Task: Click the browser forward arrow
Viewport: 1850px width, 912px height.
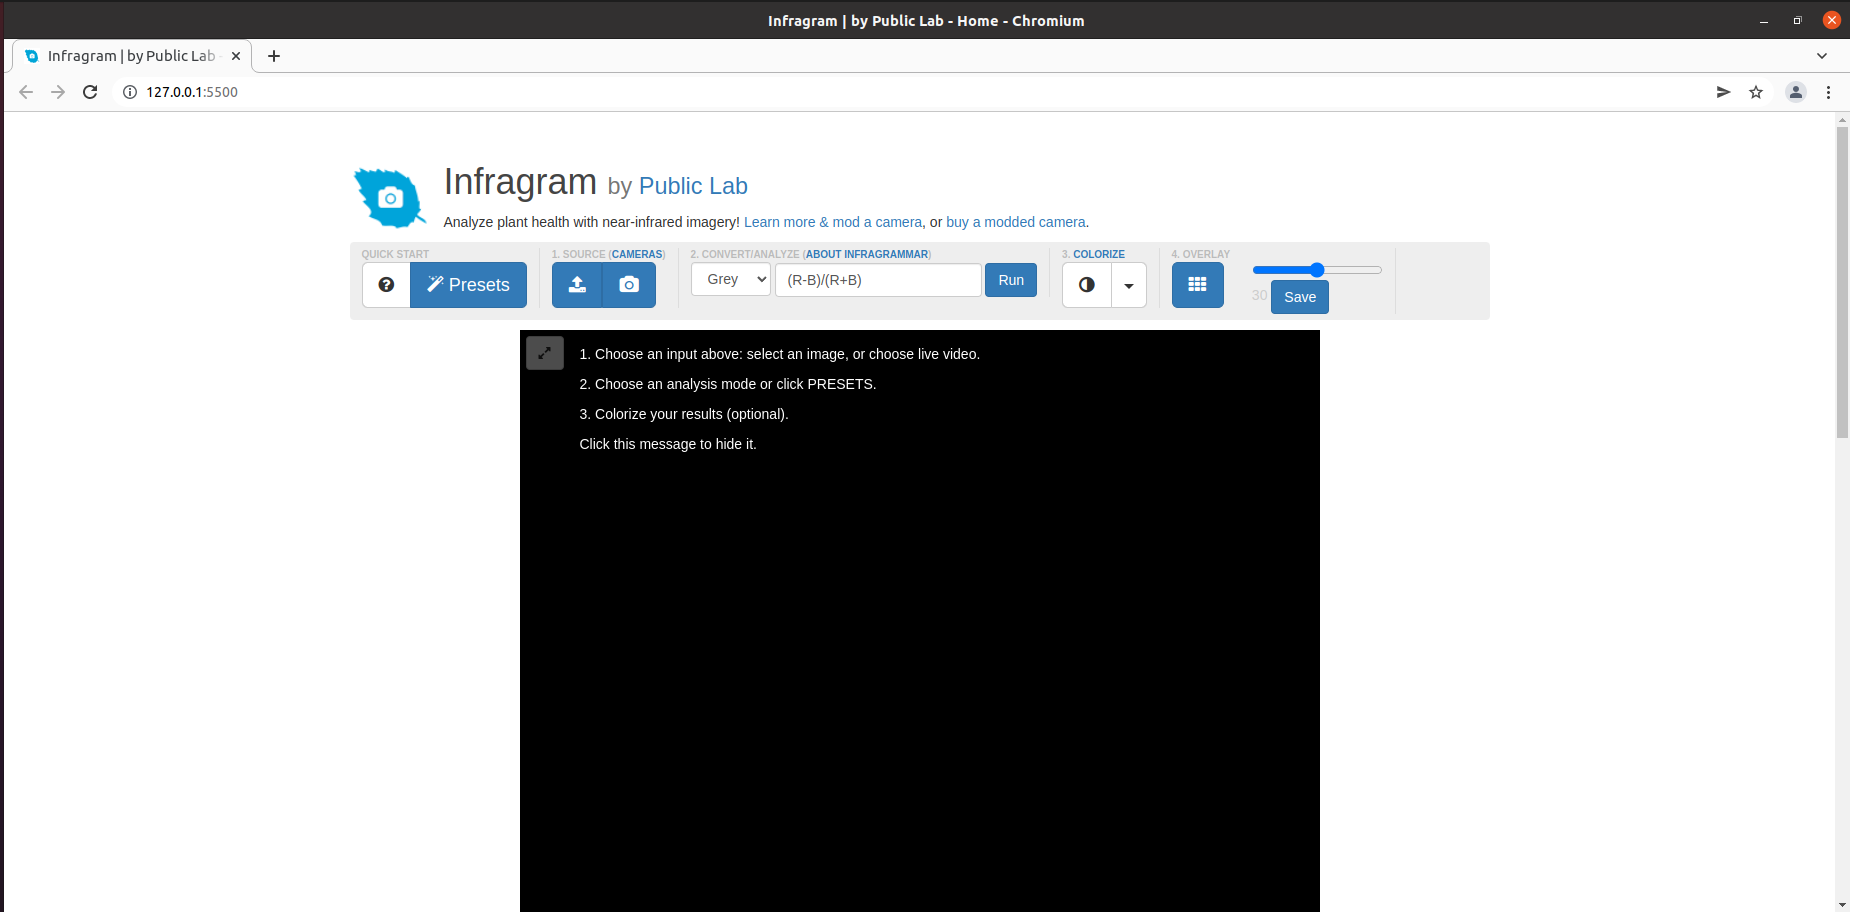Action: (58, 92)
